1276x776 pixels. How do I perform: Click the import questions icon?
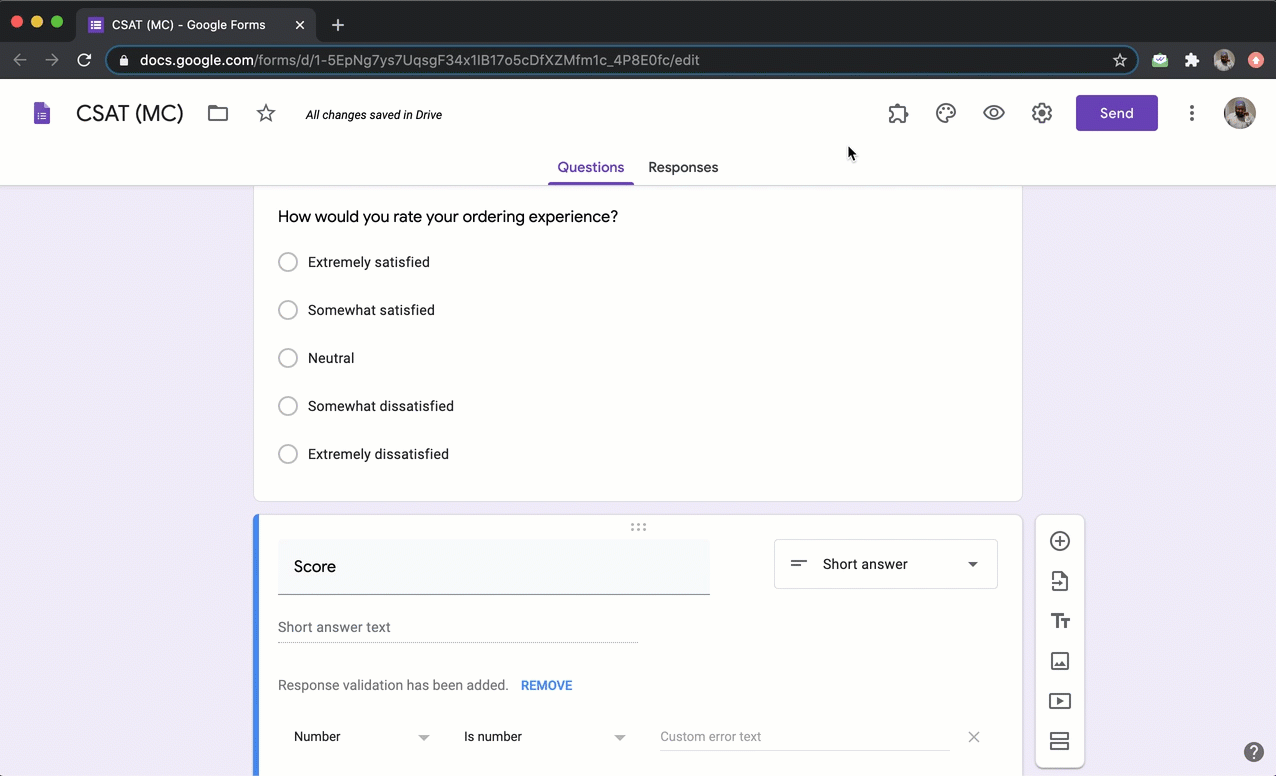(x=1060, y=581)
